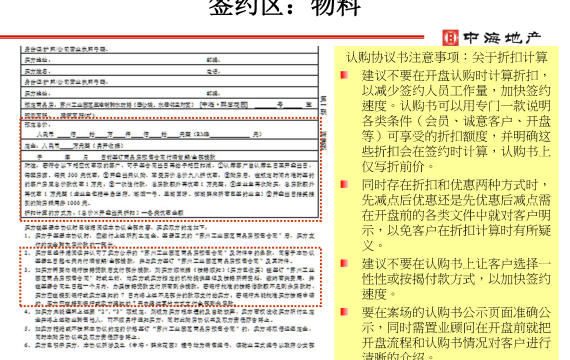Viewport: 570px width, 360px height.
Task: Click the 中海地产 brand name text
Action: point(502,38)
